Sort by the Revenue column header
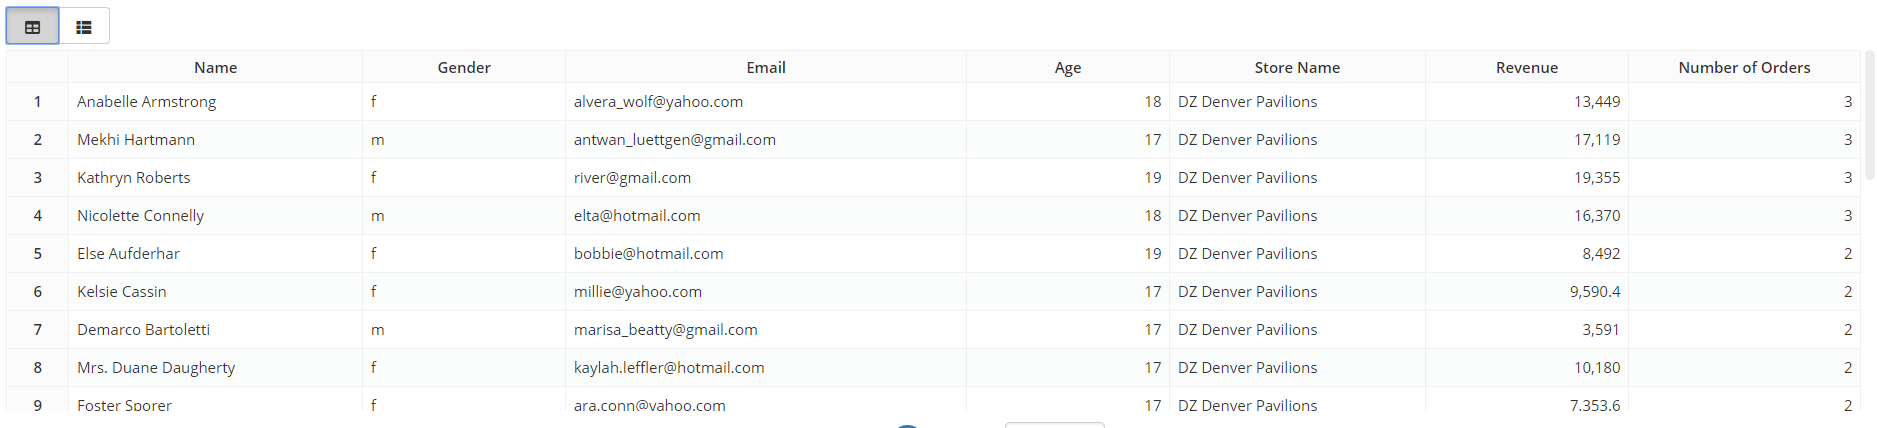This screenshot has width=1877, height=428. (x=1526, y=68)
